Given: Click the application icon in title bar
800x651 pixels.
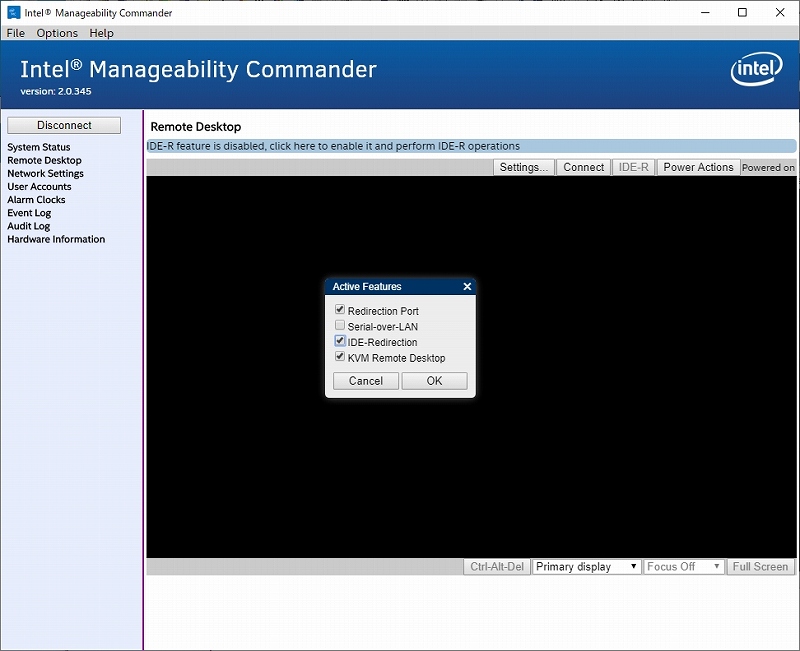Looking at the screenshot, I should pyautogui.click(x=13, y=12).
